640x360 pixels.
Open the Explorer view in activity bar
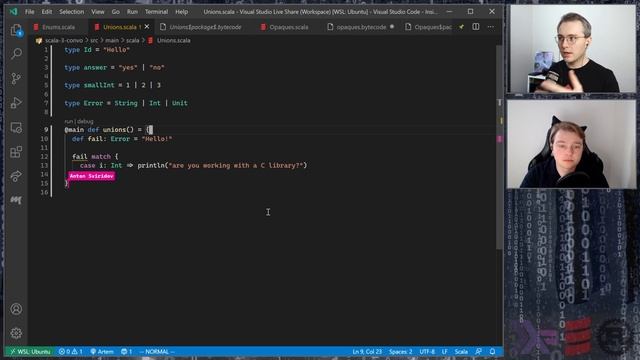pos(16,30)
